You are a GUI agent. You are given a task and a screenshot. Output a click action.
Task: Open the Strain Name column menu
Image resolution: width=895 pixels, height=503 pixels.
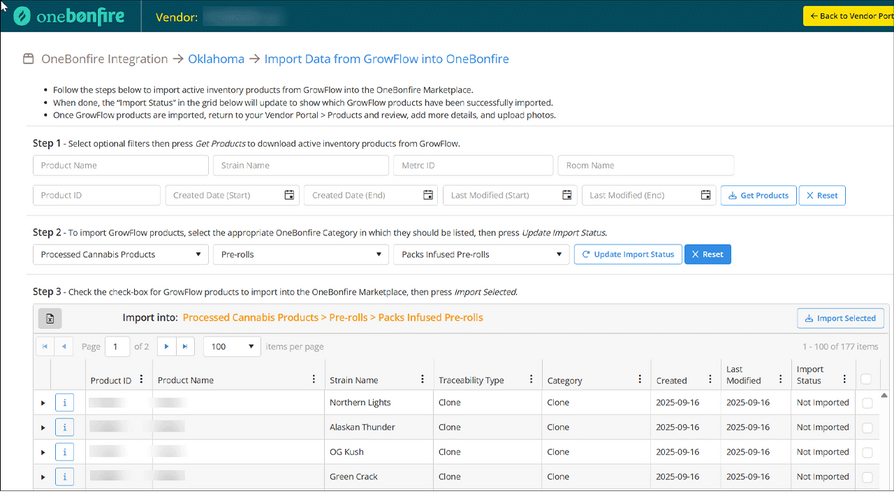click(422, 380)
